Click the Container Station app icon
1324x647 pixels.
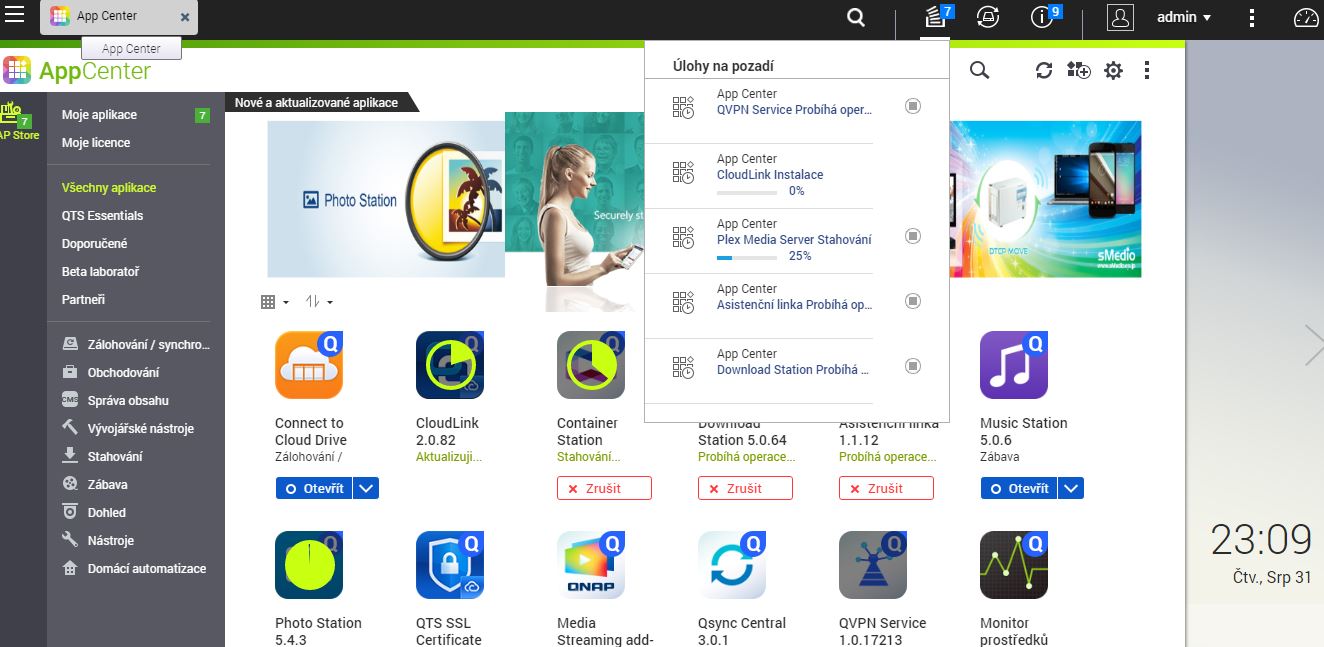point(591,365)
